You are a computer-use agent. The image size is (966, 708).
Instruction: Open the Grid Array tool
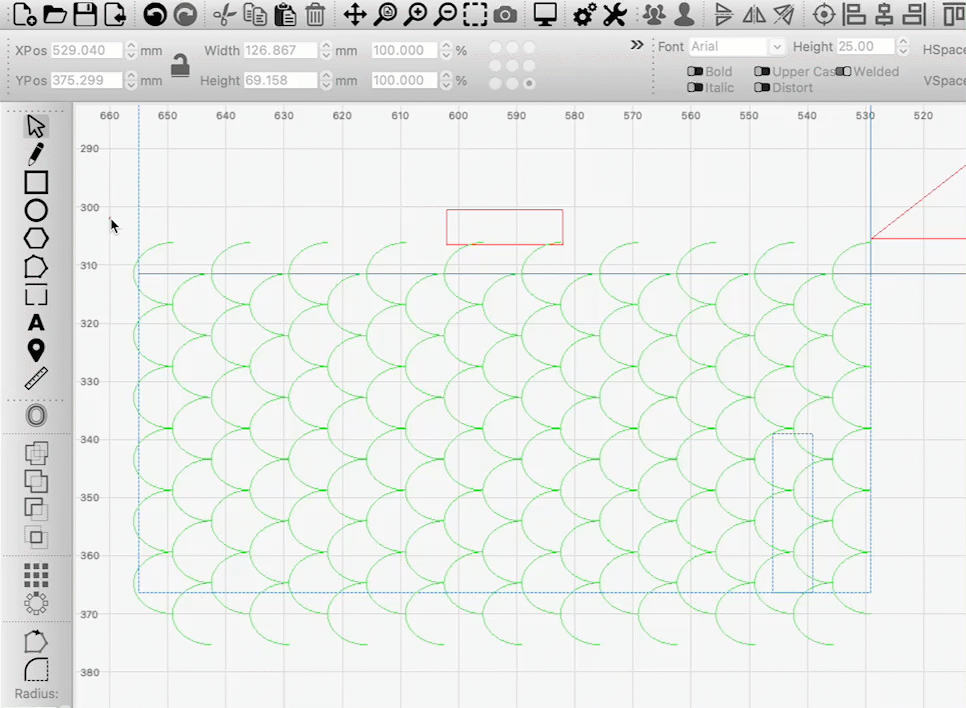(36, 575)
